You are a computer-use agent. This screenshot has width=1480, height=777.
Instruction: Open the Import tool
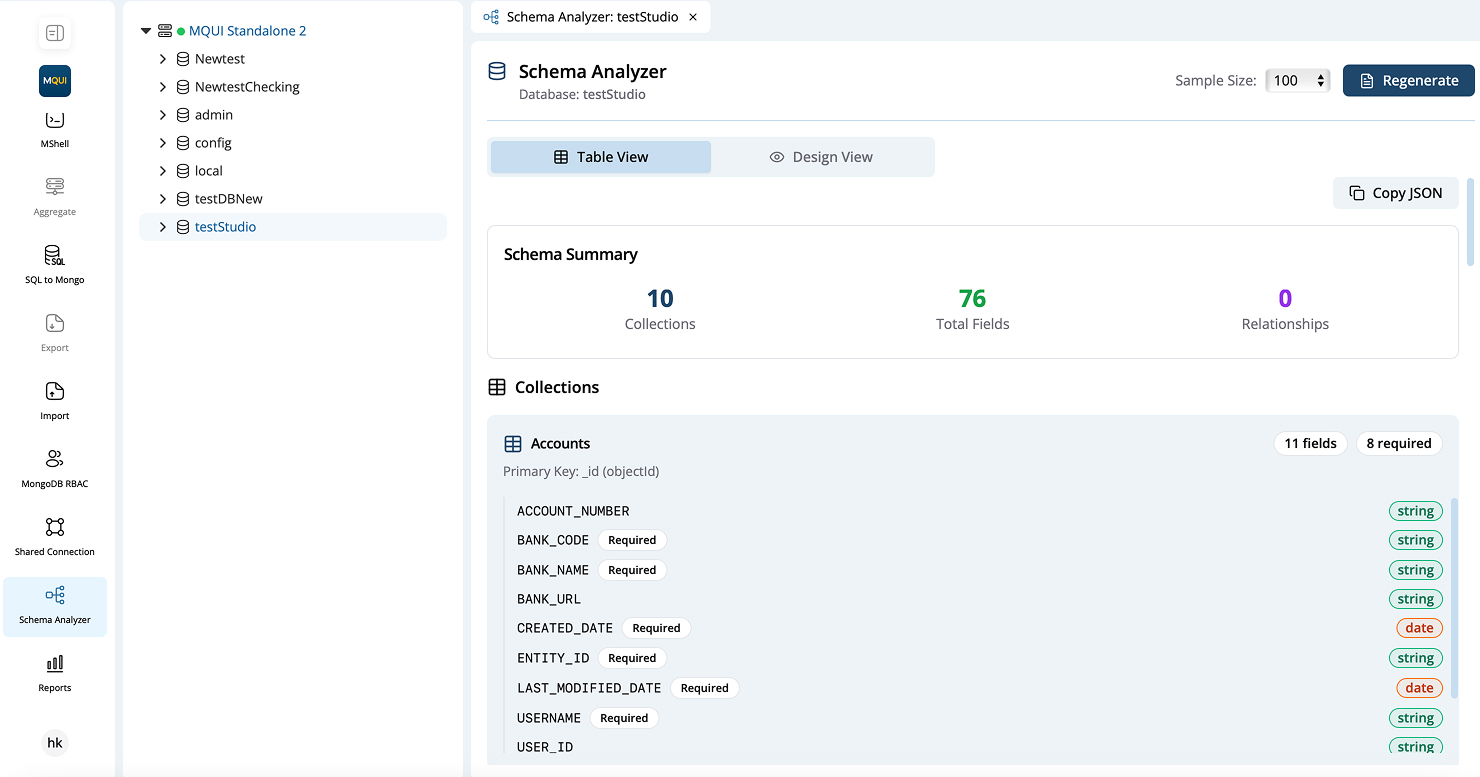coord(54,396)
